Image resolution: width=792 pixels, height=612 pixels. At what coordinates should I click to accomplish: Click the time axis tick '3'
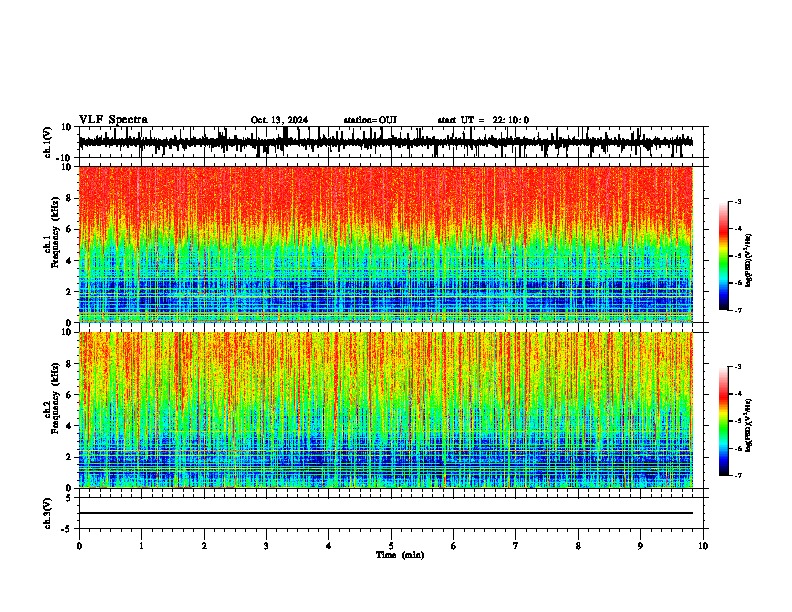tap(266, 546)
